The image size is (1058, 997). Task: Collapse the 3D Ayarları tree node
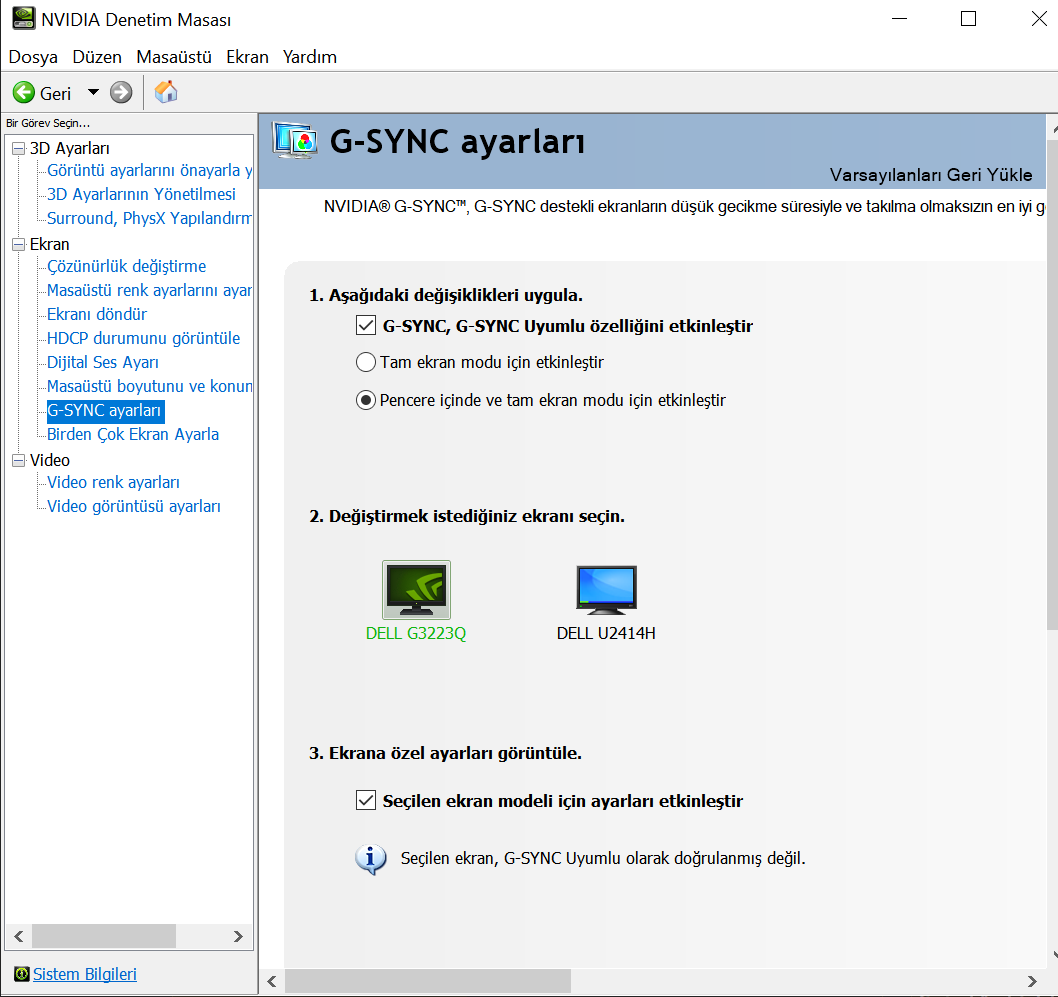[19, 148]
